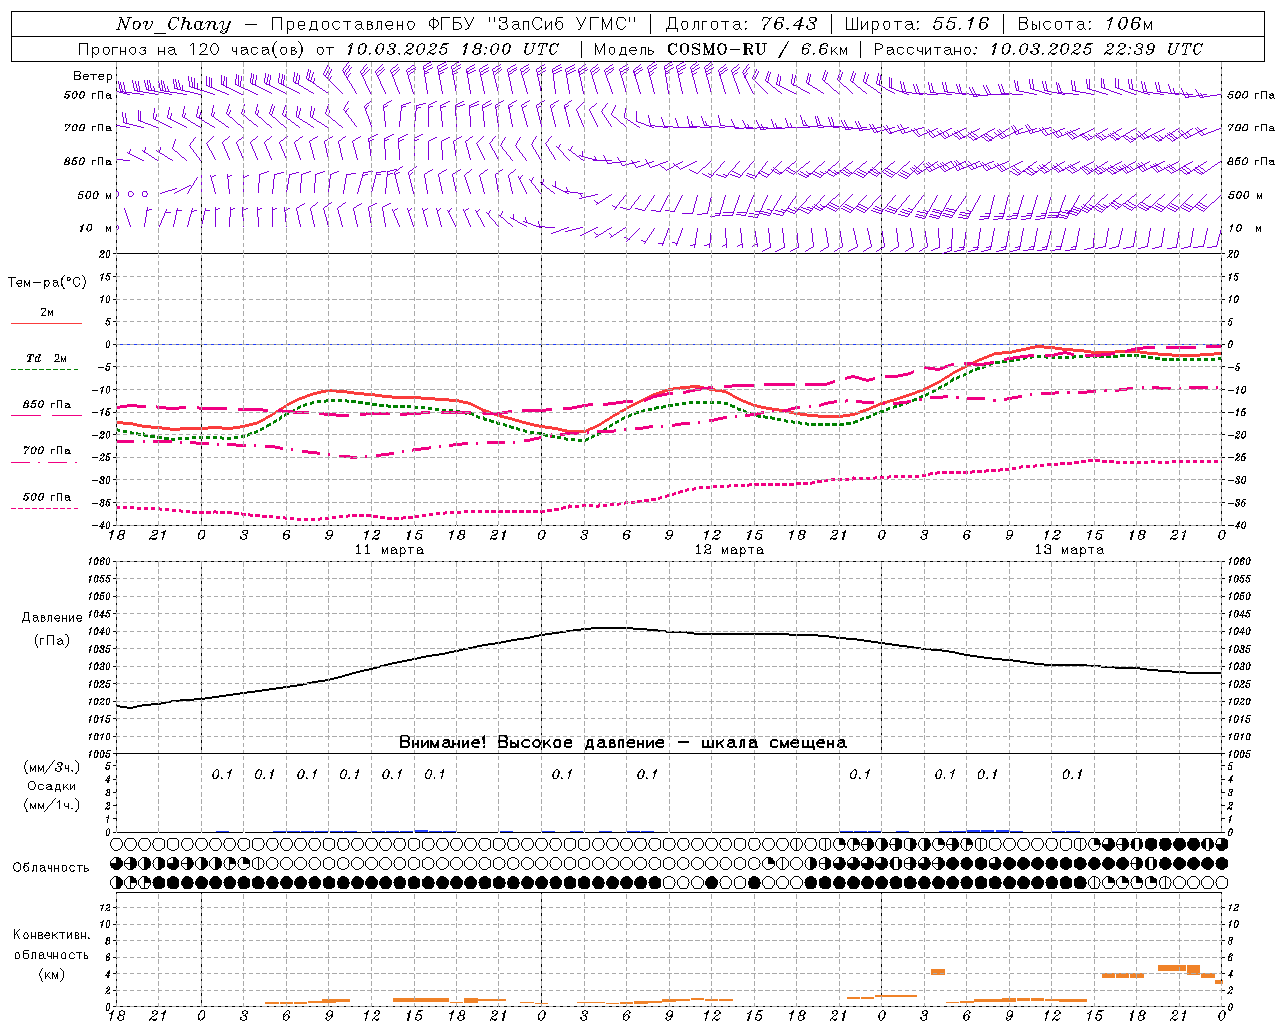Click the Давление pressure panel label
Image resolution: width=1280 pixels, height=1024 pixels.
52,618
